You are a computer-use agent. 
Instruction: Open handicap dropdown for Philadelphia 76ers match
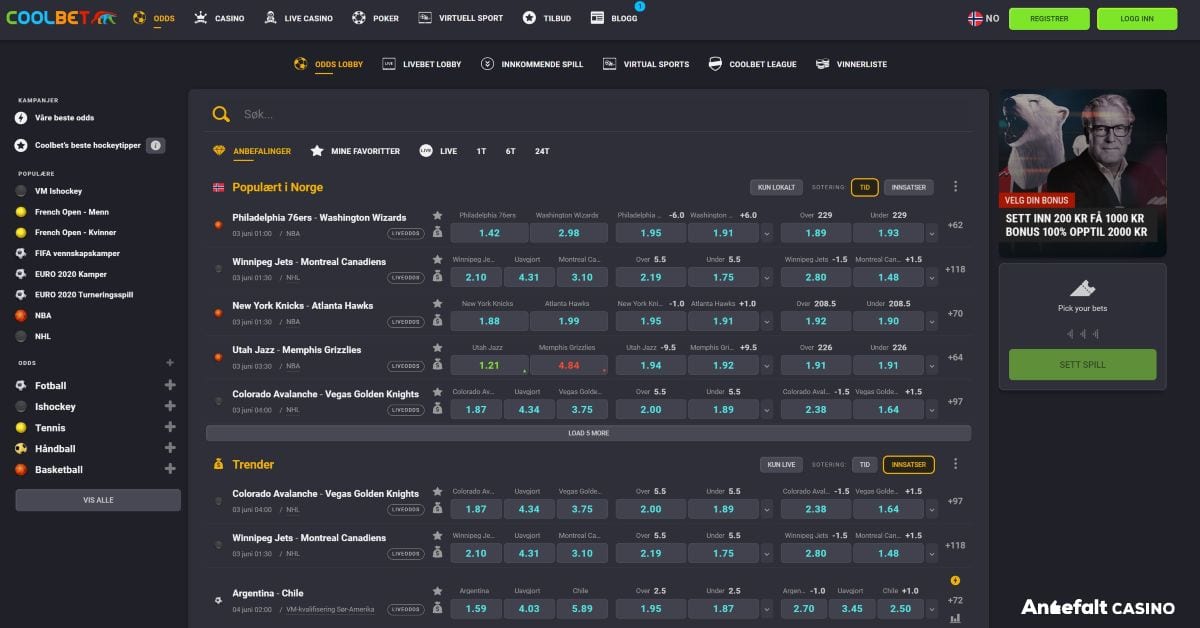click(x=767, y=233)
